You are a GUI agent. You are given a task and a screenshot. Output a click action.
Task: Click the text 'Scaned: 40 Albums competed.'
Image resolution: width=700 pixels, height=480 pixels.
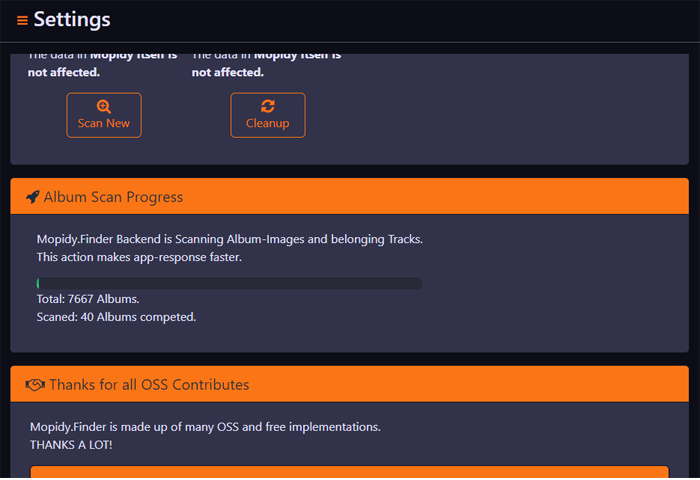point(117,317)
